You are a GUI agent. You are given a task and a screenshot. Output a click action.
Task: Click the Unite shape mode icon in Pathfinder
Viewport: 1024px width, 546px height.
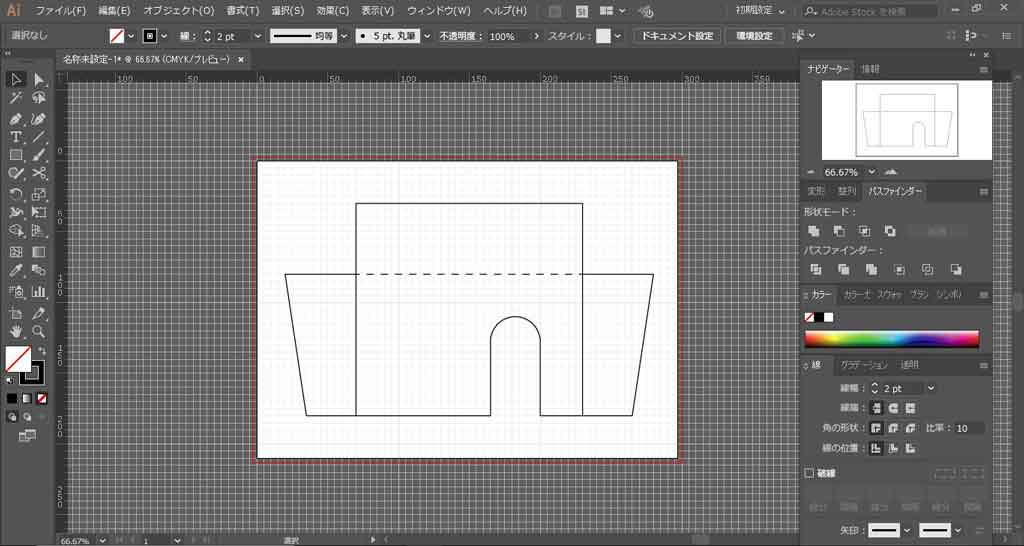pos(814,231)
